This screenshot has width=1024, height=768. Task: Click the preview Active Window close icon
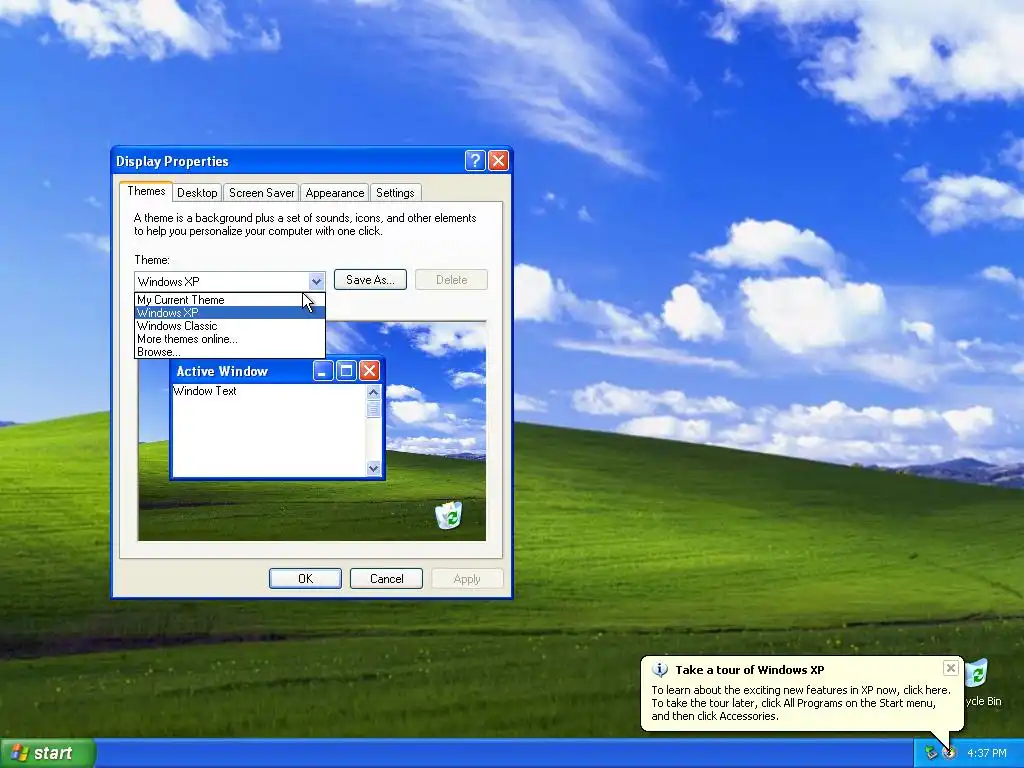coord(369,371)
